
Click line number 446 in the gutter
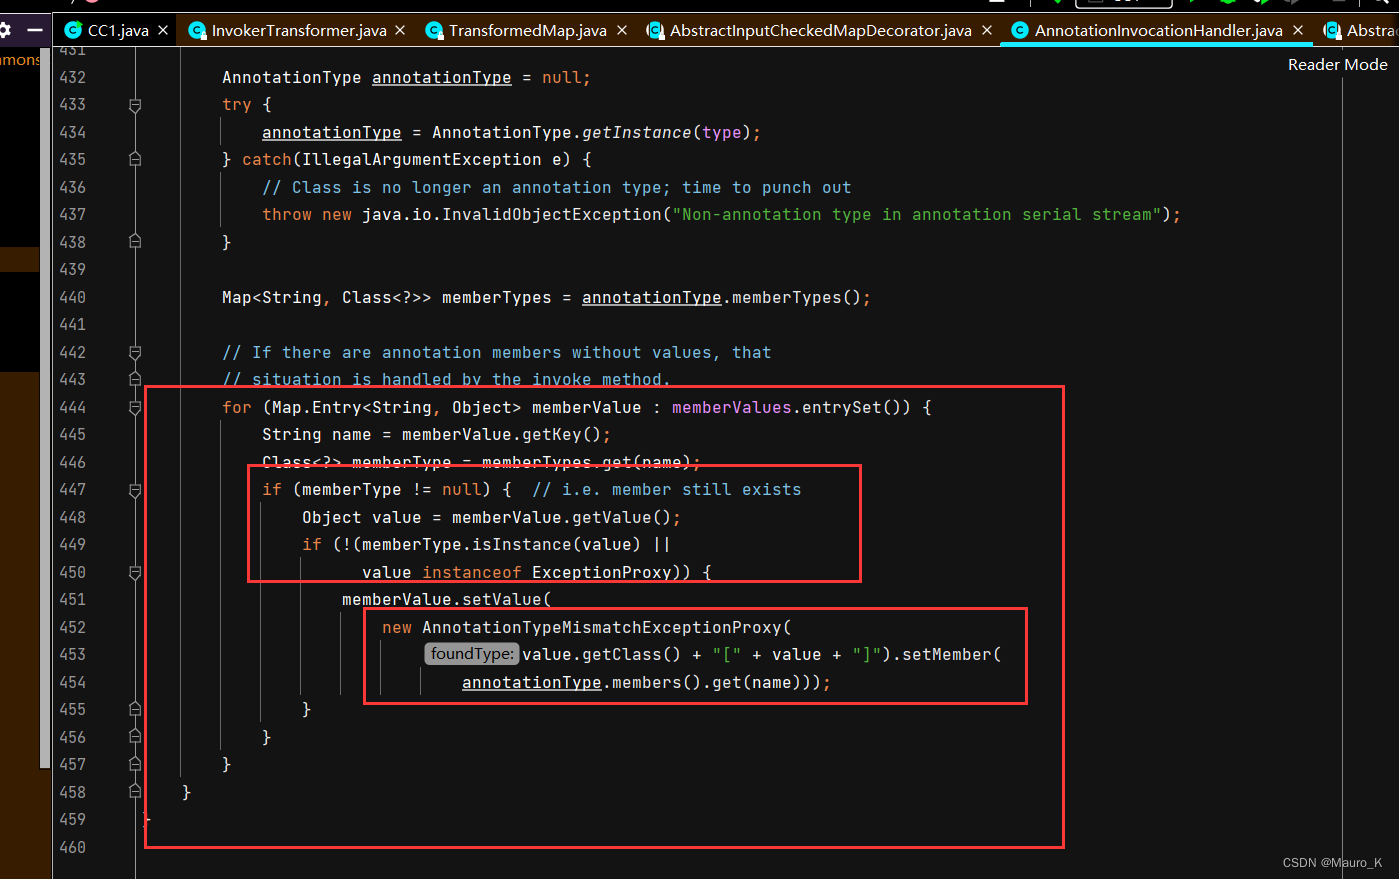point(73,462)
